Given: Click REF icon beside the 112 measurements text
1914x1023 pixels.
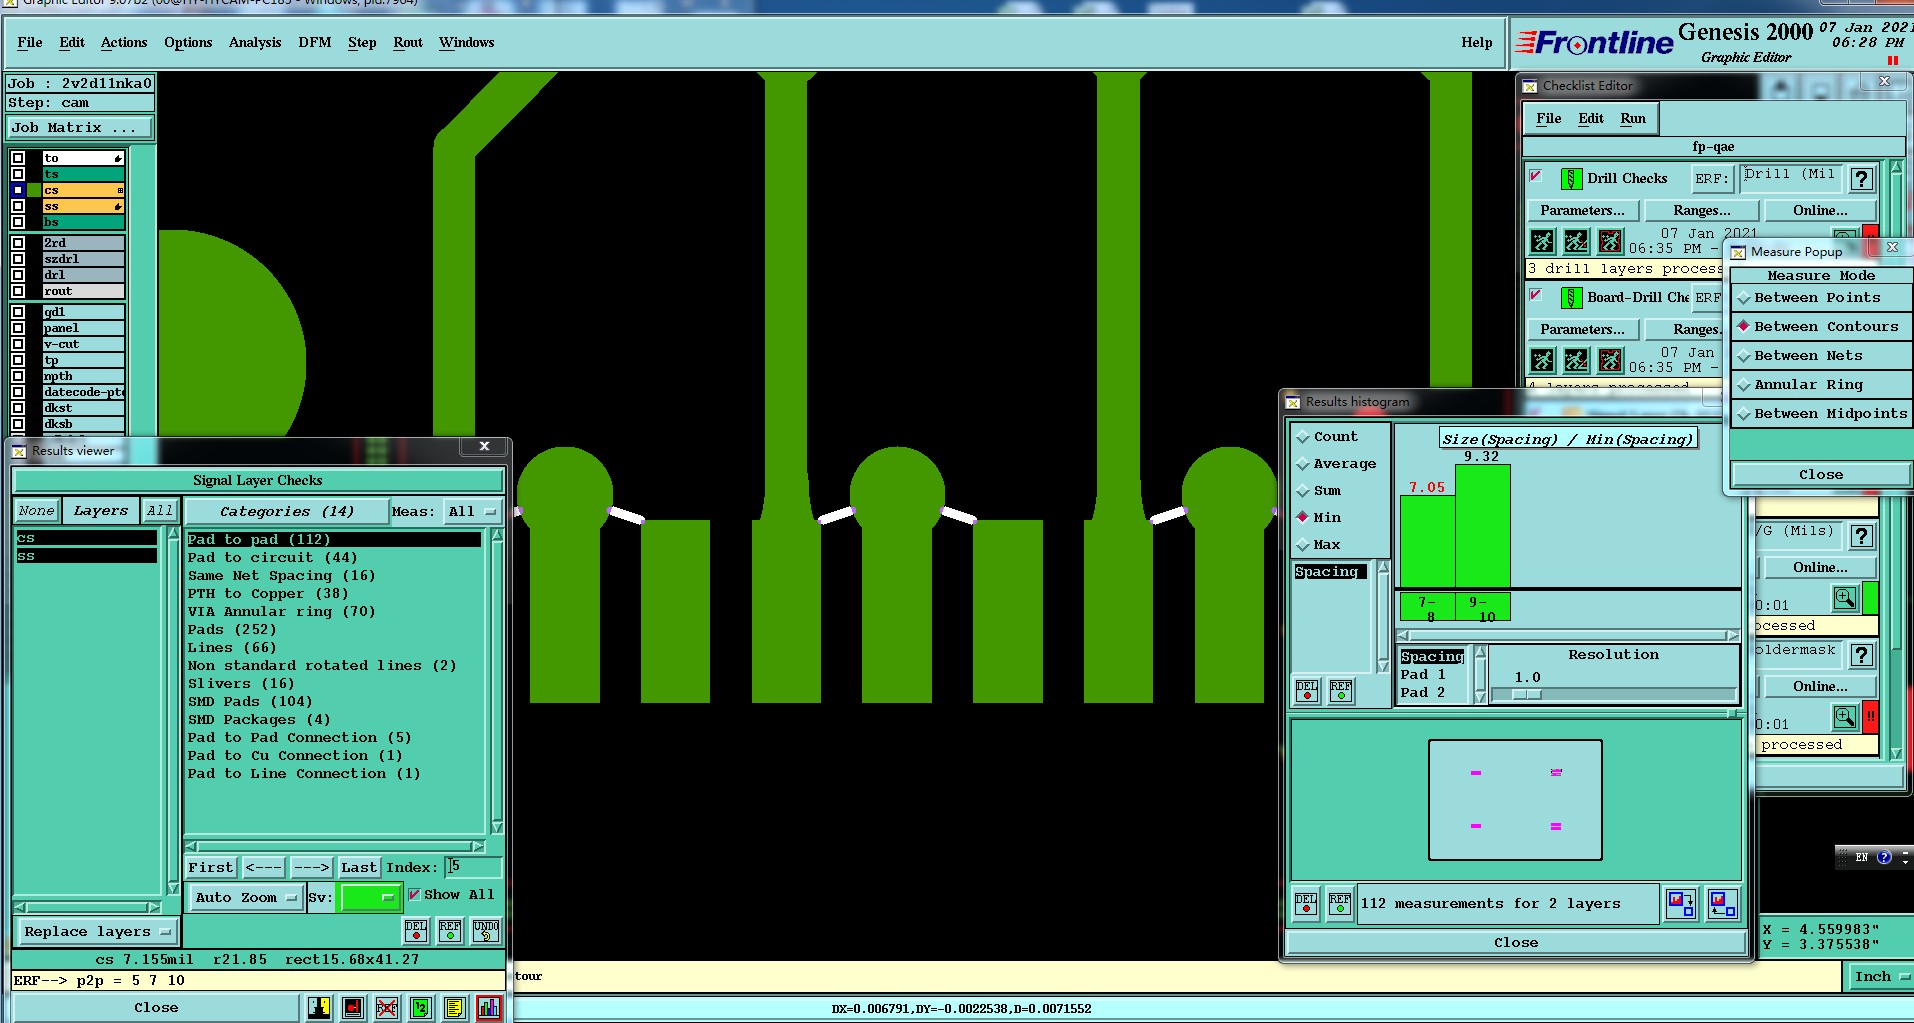Looking at the screenshot, I should (x=1340, y=904).
